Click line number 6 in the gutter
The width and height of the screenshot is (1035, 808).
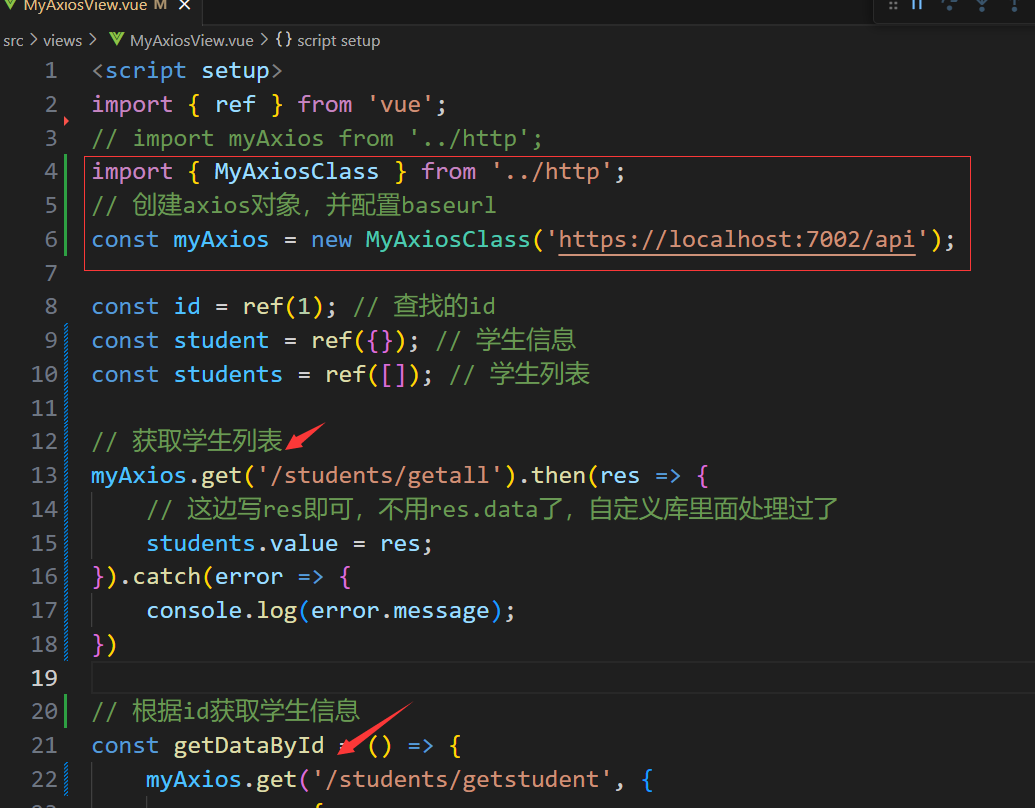coord(51,240)
